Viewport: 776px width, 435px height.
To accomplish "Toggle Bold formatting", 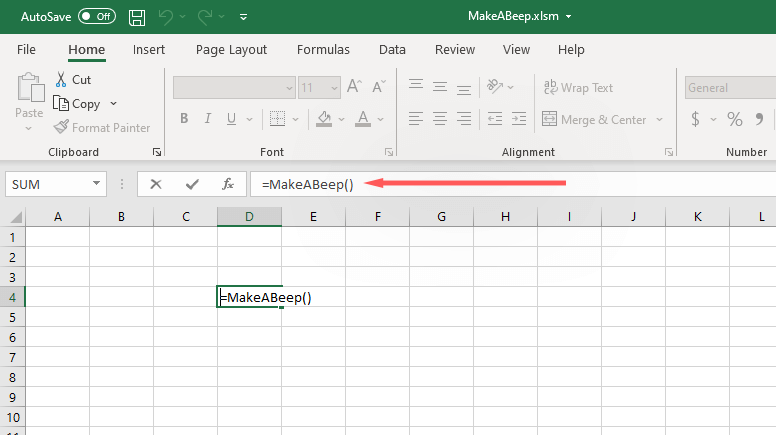I will 184,119.
